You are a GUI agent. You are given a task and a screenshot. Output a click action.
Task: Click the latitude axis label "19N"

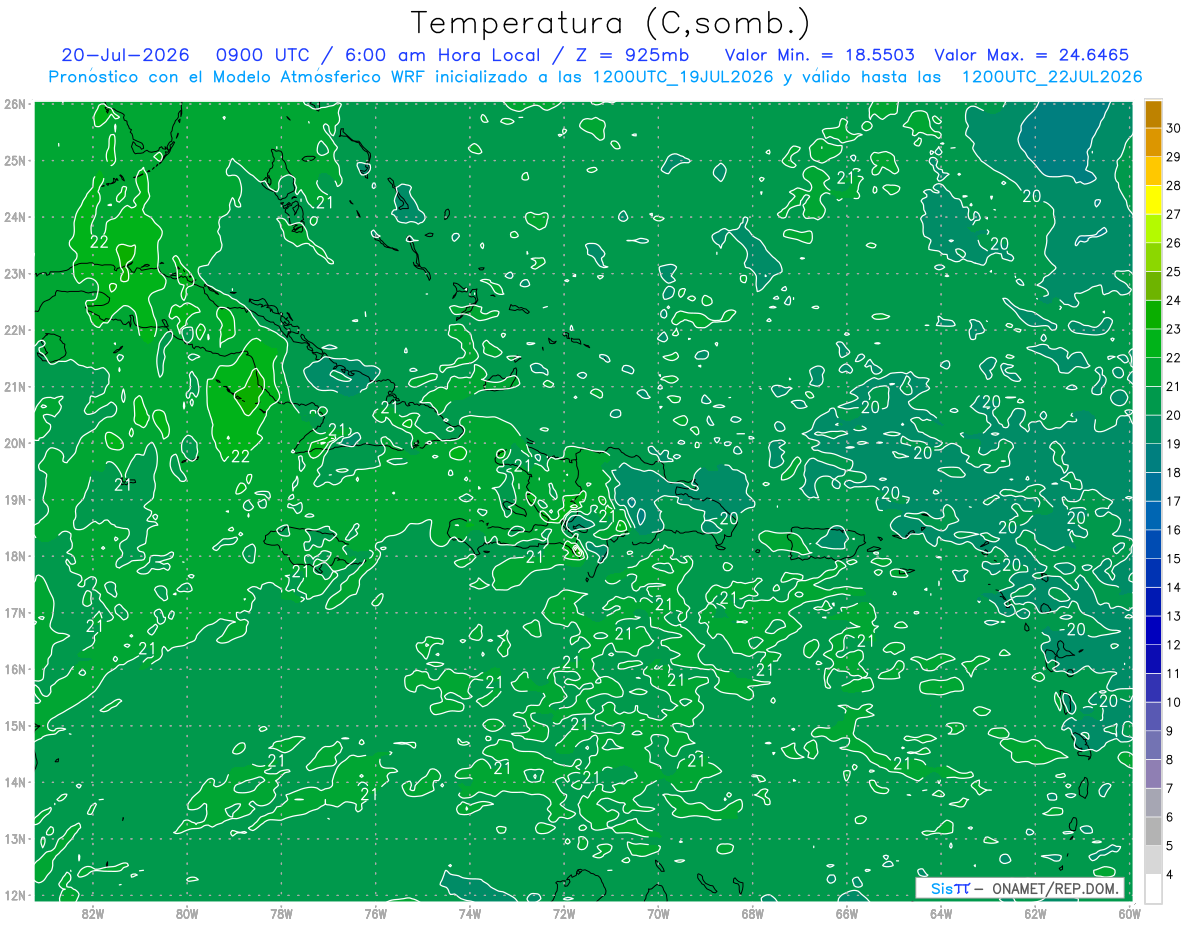coord(15,499)
